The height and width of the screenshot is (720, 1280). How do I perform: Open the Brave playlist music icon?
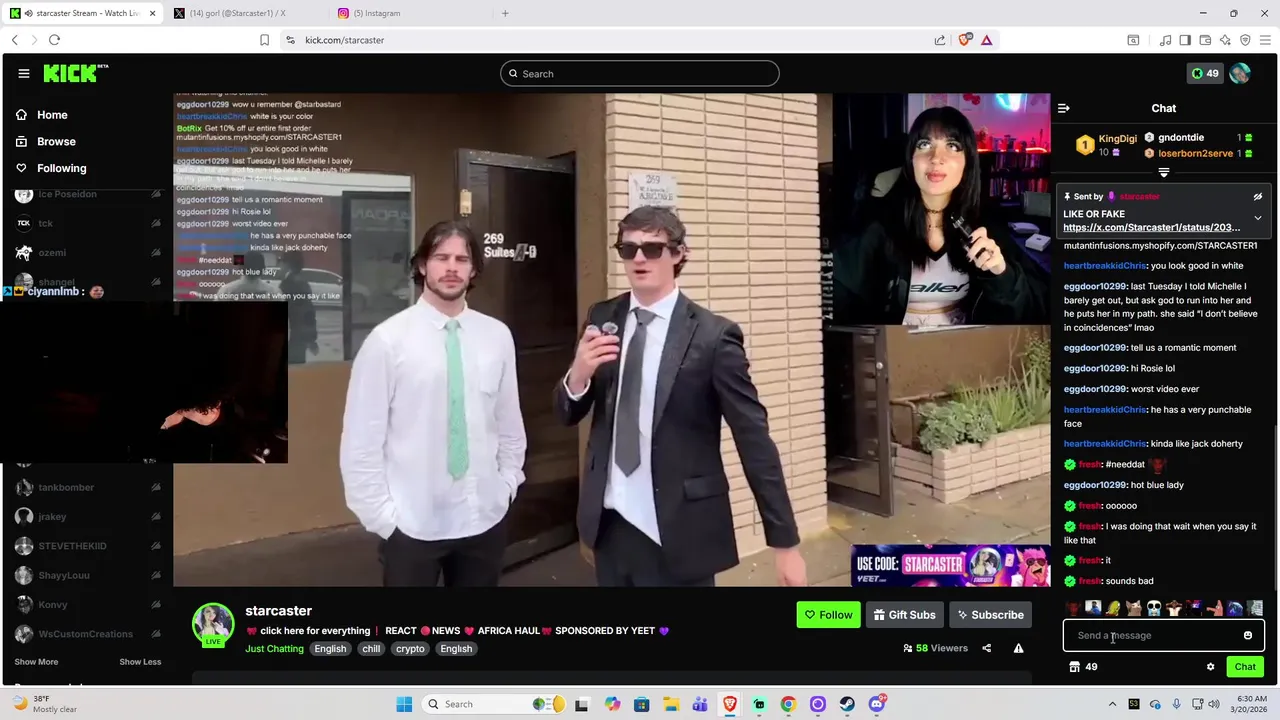click(x=1166, y=40)
